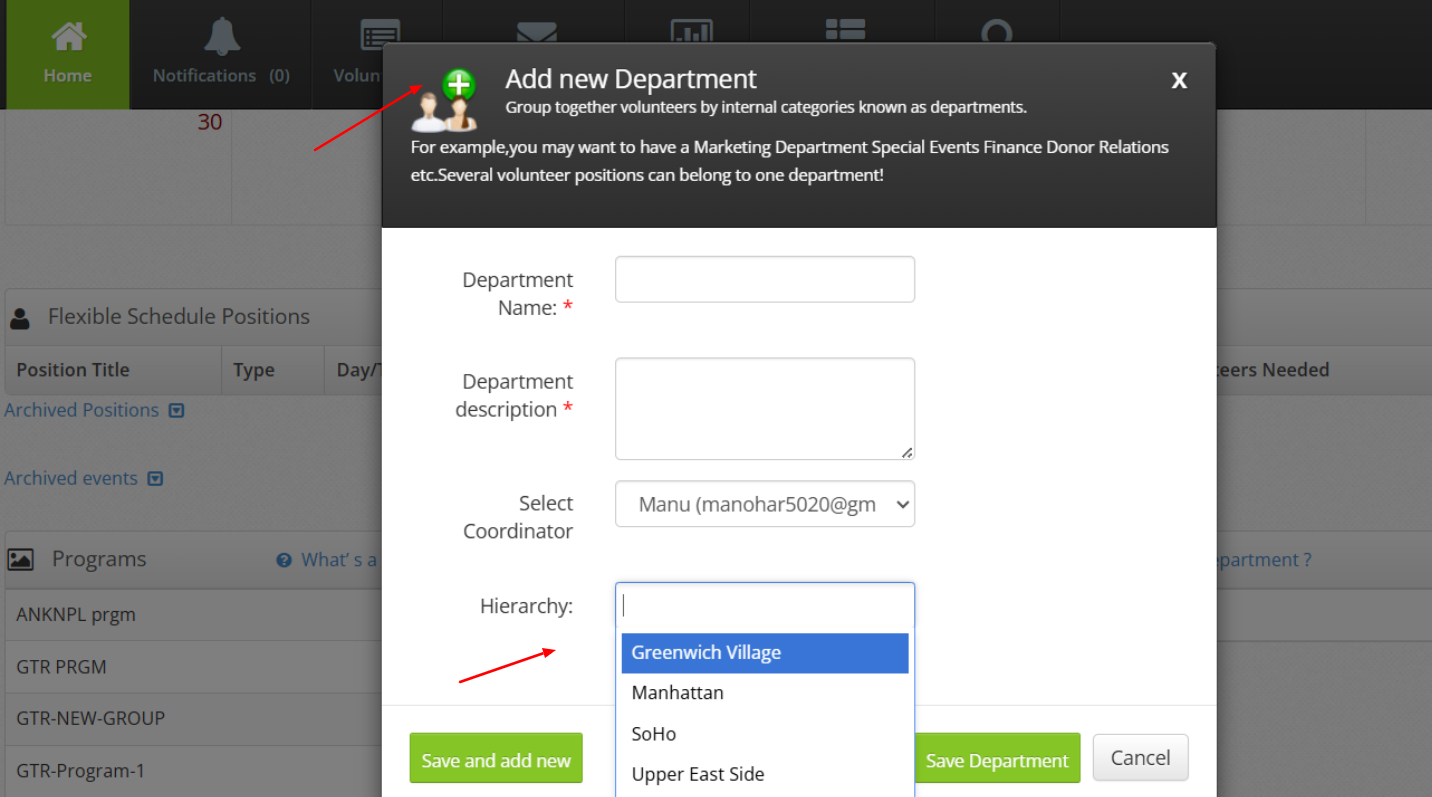Click the Hierarchy search input box

click(764, 606)
